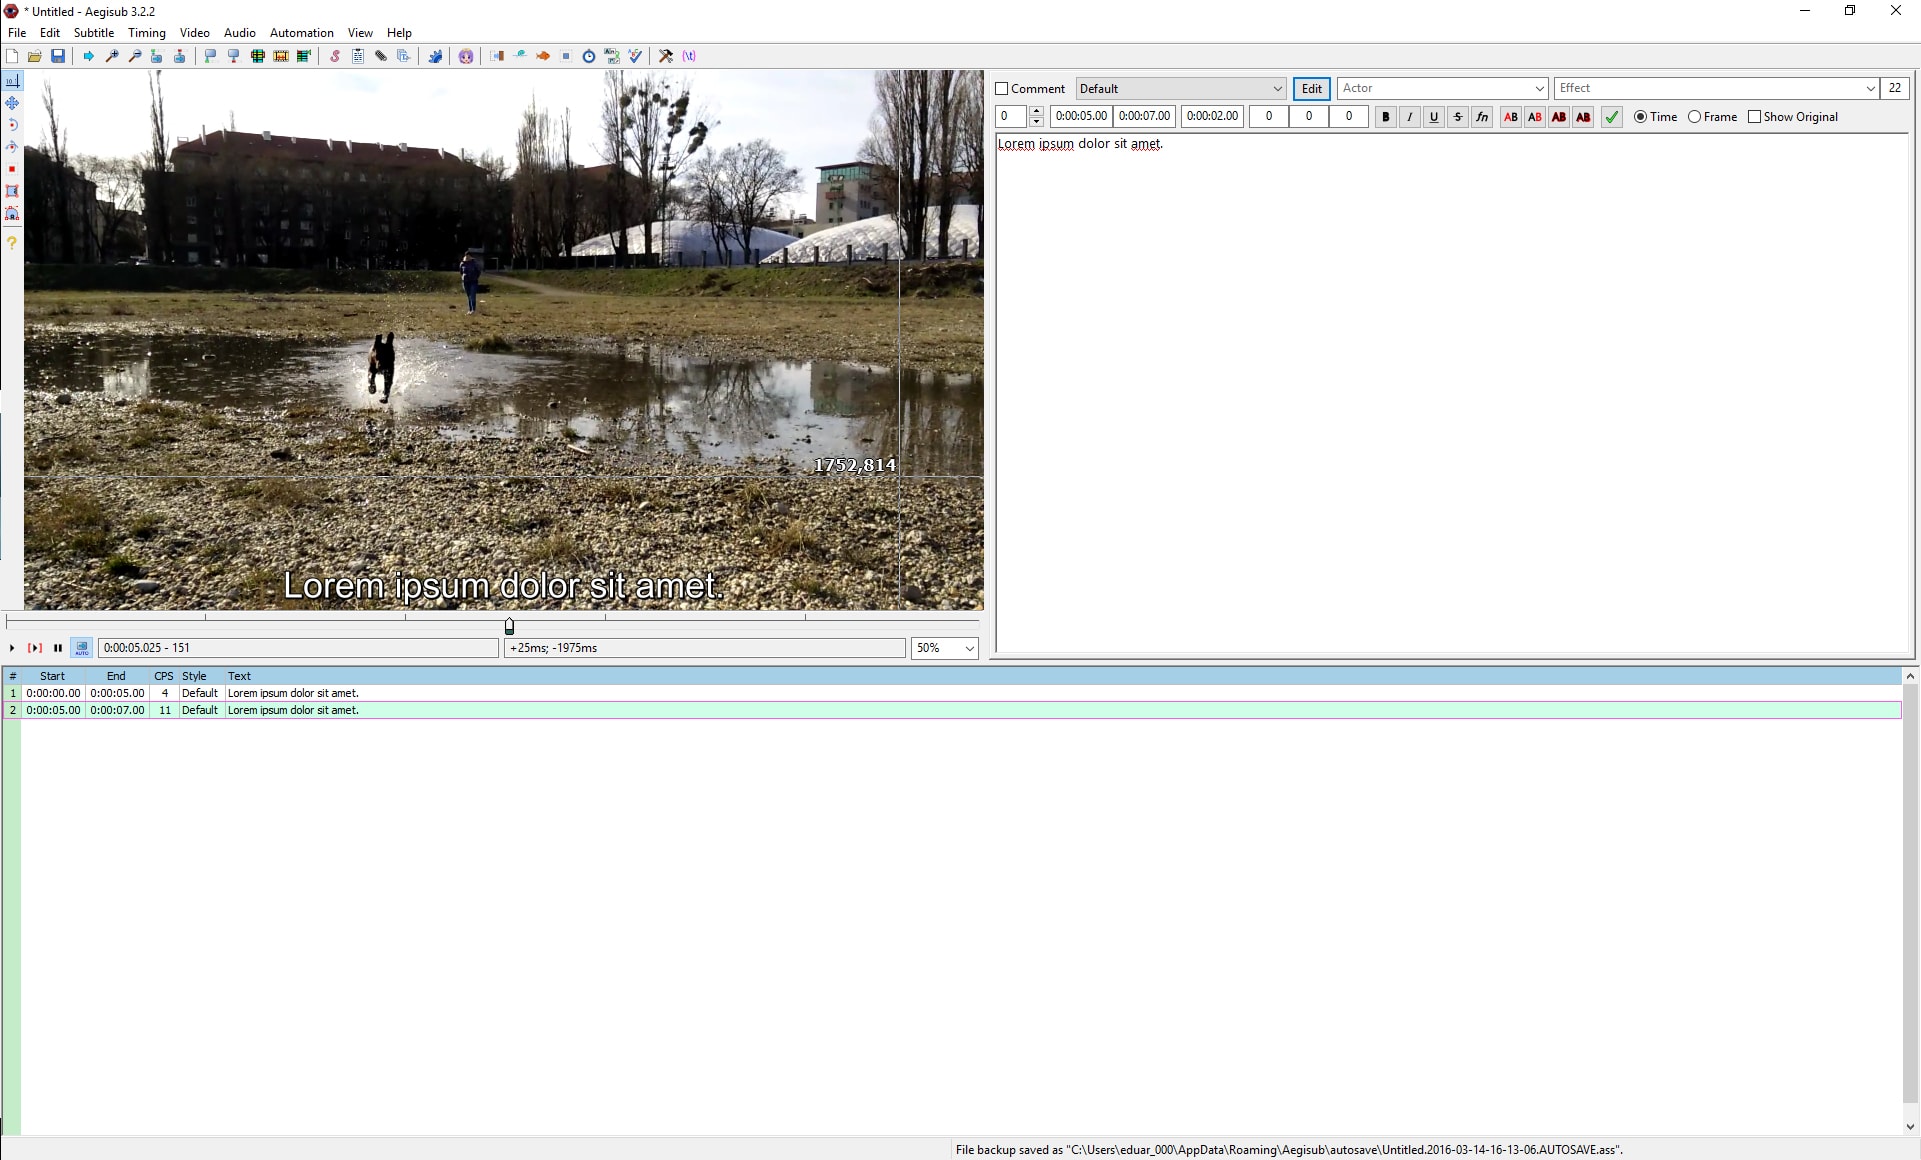Viewport: 1921px width, 1160px height.
Task: Commit changes with the green checkmark
Action: pyautogui.click(x=1611, y=117)
